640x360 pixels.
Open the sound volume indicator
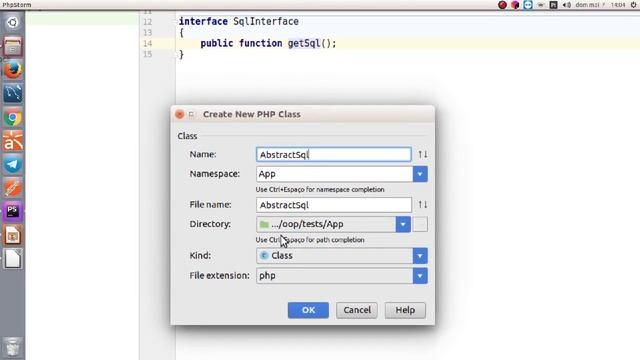pos(567,5)
